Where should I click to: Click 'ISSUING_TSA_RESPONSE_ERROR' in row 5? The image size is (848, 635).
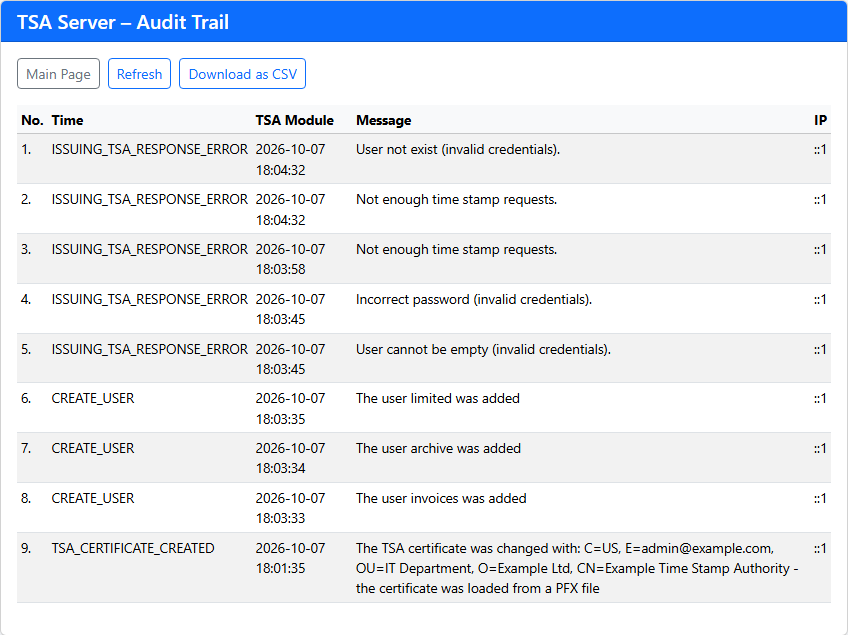(x=150, y=349)
